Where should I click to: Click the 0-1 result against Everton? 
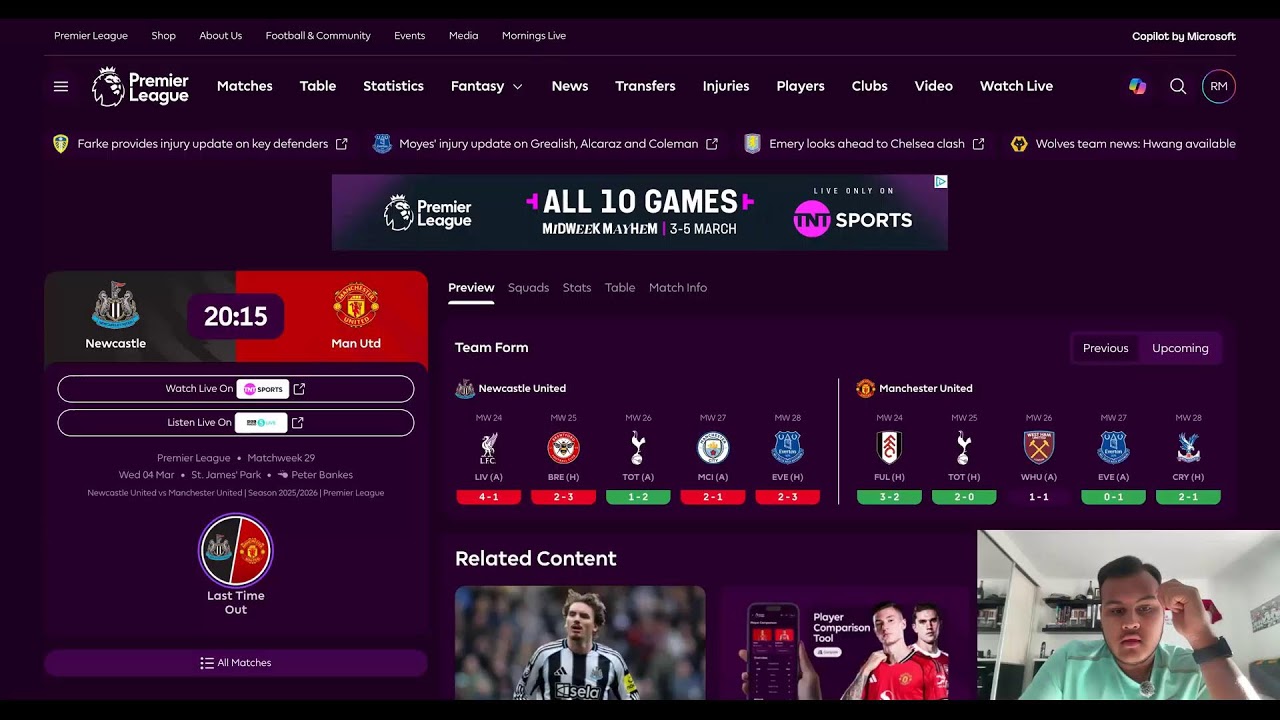[1113, 497]
